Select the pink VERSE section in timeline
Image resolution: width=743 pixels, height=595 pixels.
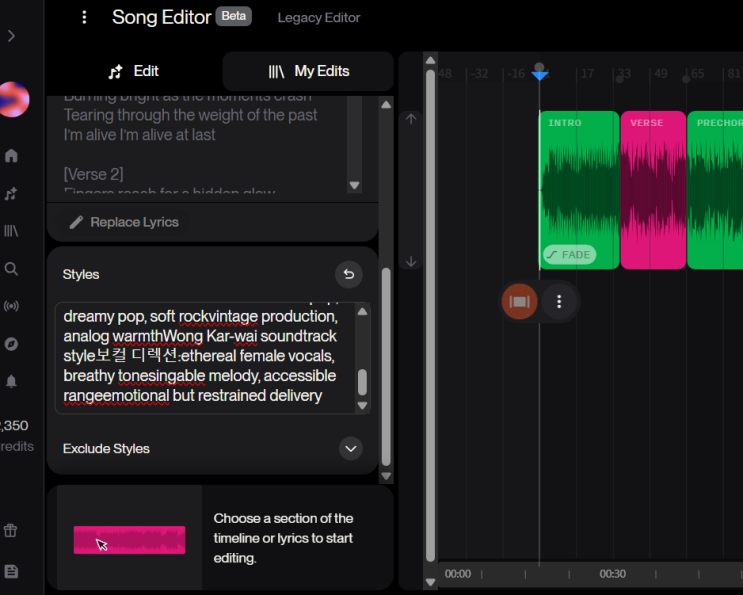coord(653,190)
